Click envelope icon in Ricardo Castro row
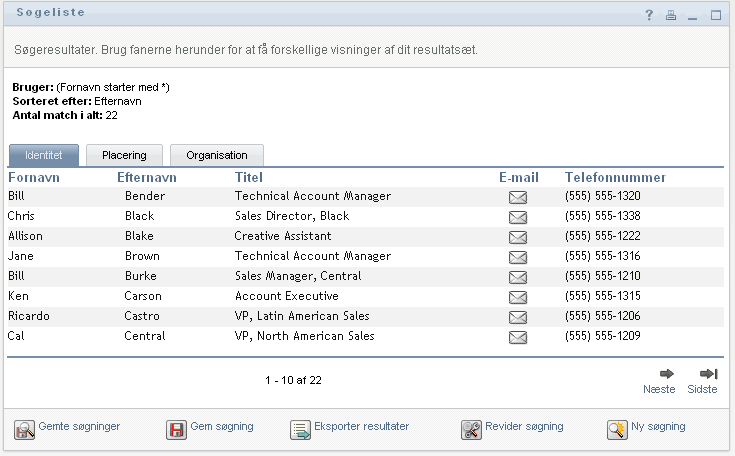The image size is (735, 456). [518, 317]
